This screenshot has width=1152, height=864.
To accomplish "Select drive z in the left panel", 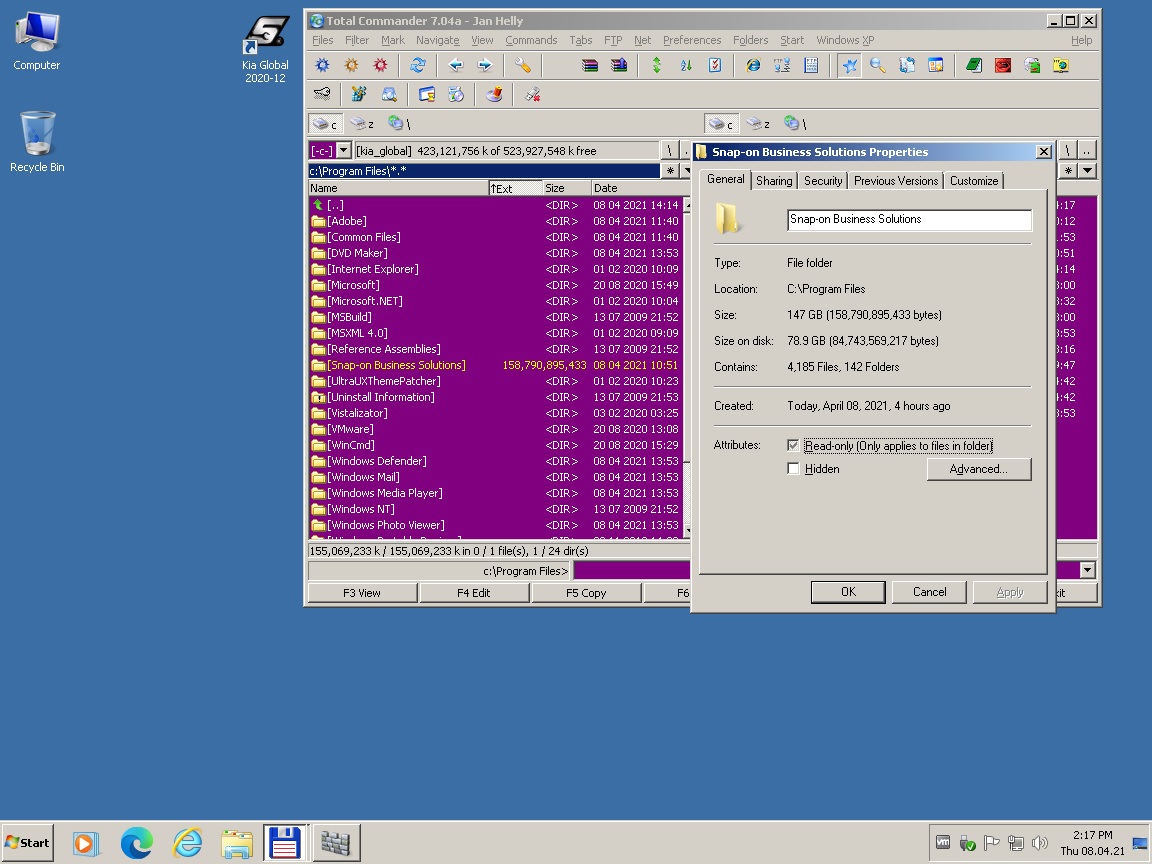I will click(x=361, y=123).
